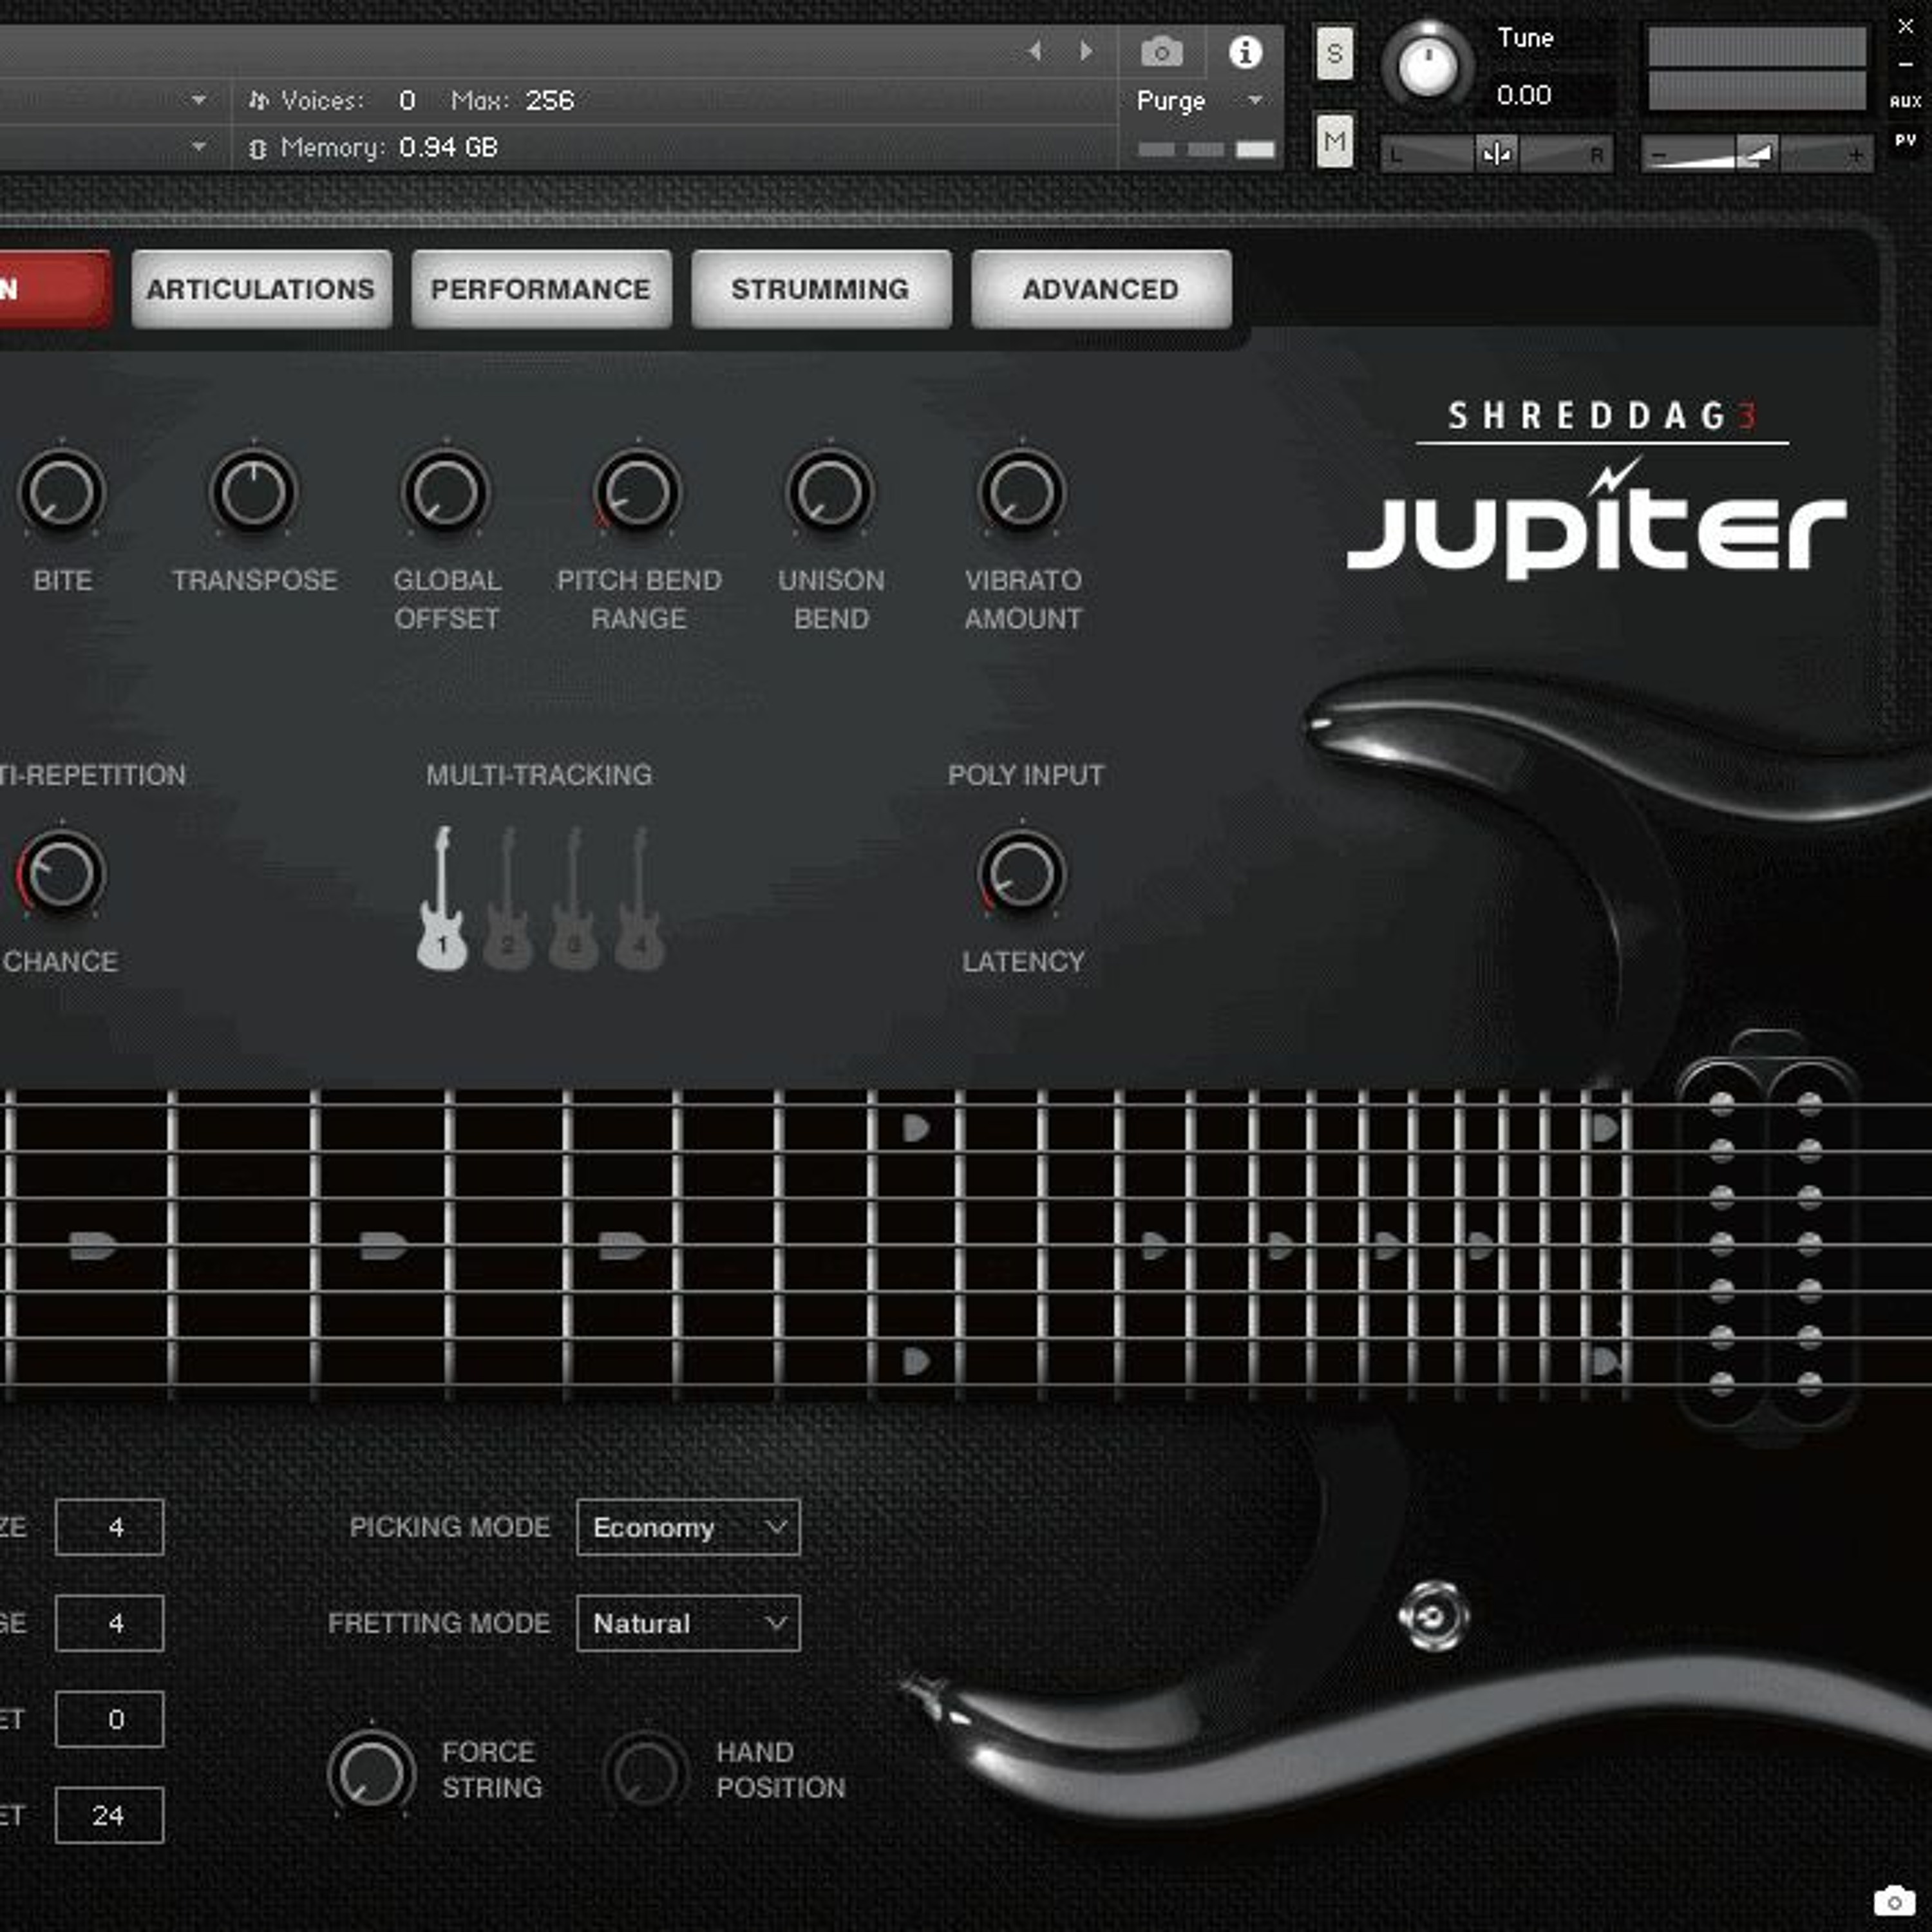
Task: Switch to the PERFORMANCE tab
Action: point(541,289)
